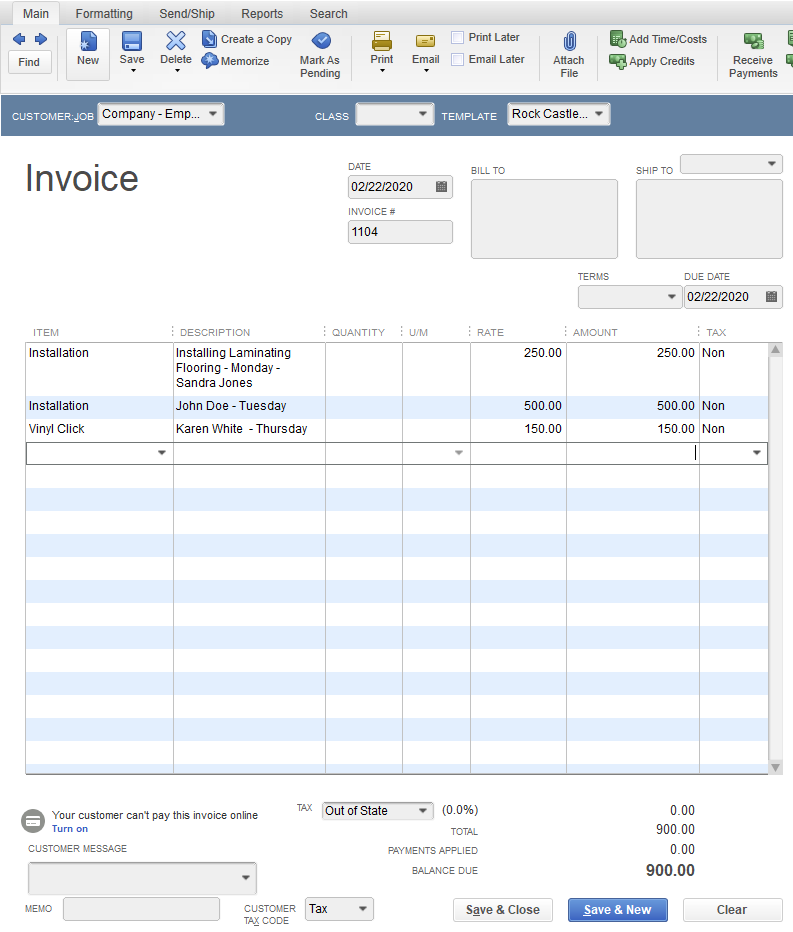Open Apply Credits
Viewport: 793px width, 932px height.
[x=652, y=61]
